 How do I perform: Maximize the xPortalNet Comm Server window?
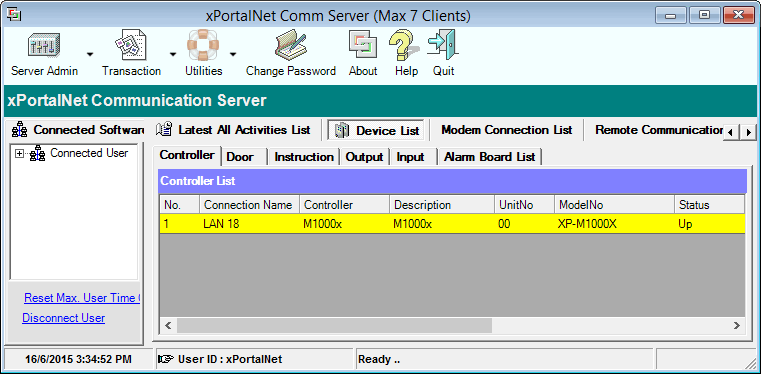point(704,16)
